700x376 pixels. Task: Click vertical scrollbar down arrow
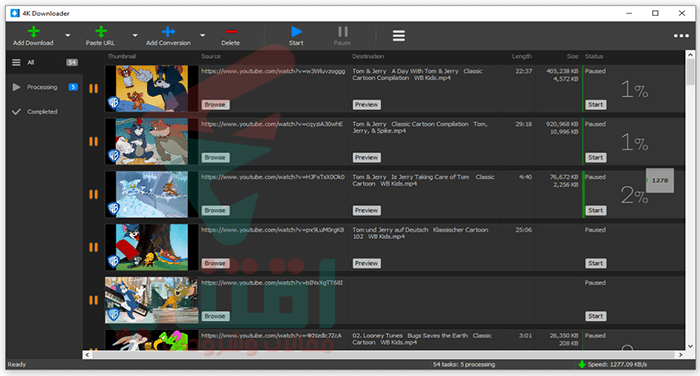691,346
